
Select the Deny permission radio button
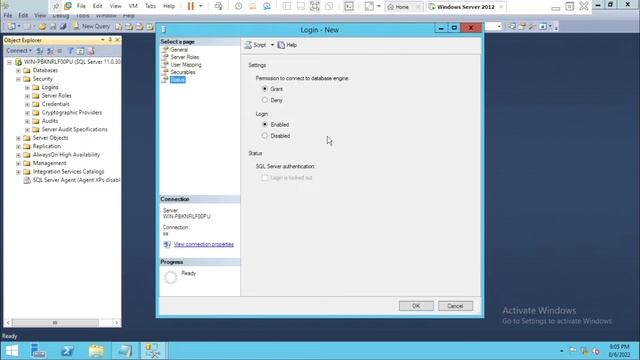(x=265, y=100)
